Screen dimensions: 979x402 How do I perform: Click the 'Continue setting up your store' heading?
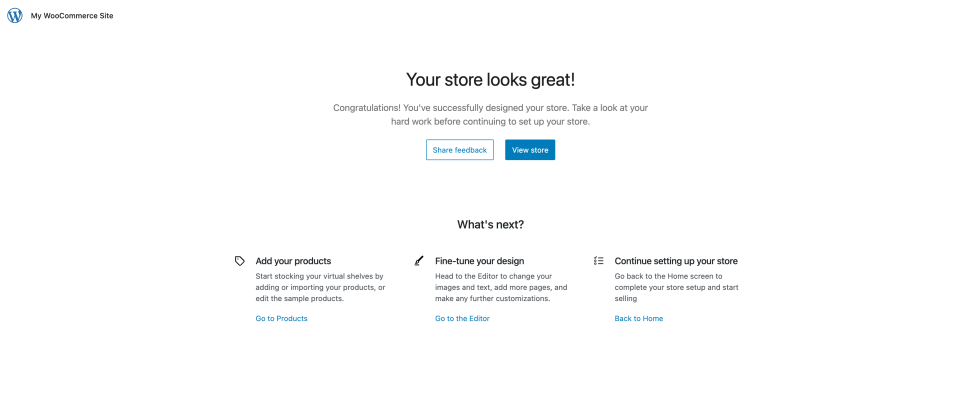tap(676, 261)
